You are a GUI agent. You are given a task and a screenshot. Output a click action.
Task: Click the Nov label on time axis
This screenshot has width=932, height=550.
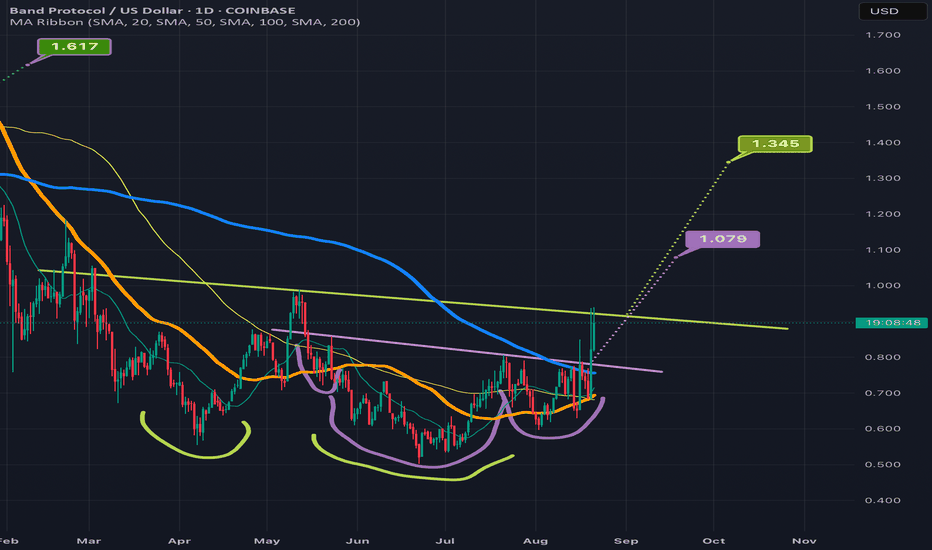pyautogui.click(x=804, y=541)
